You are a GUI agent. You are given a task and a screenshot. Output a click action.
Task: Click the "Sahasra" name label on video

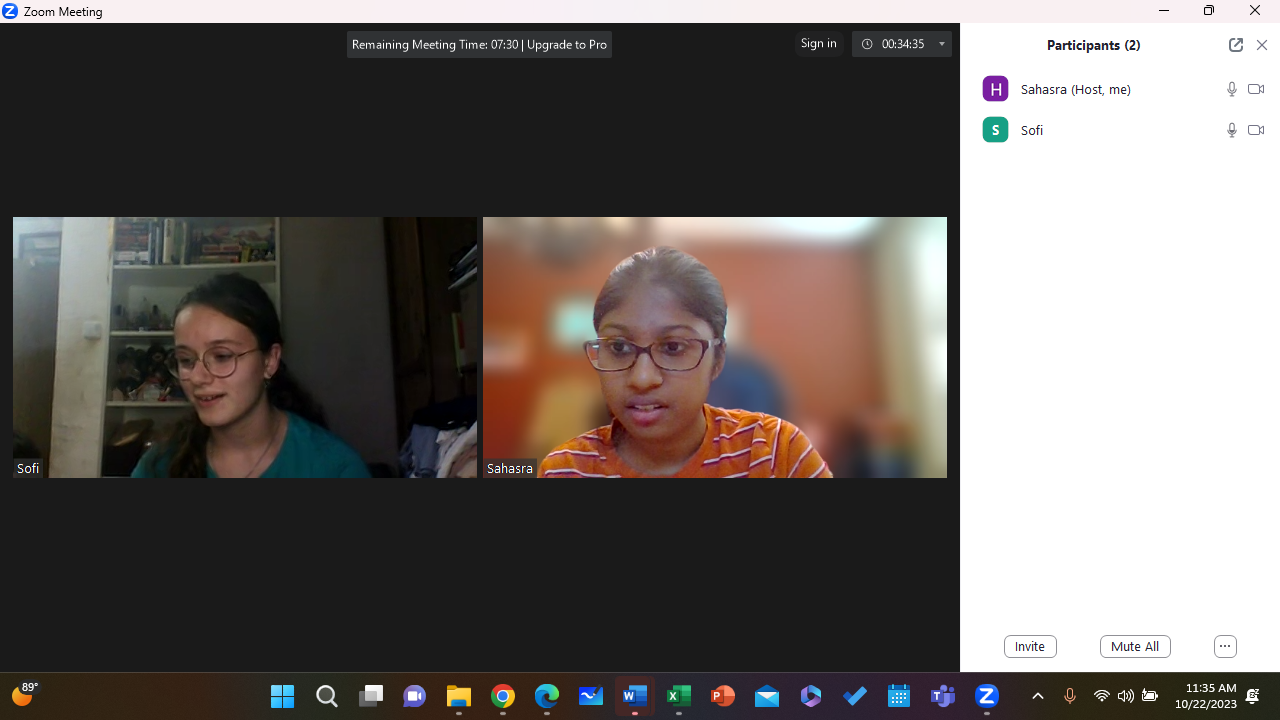510,468
